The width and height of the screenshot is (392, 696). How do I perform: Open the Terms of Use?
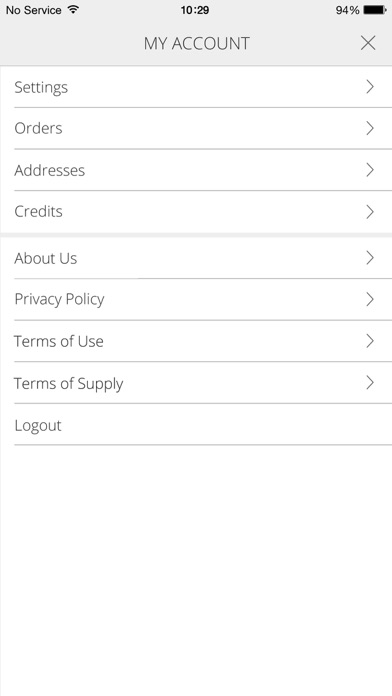pyautogui.click(x=196, y=341)
